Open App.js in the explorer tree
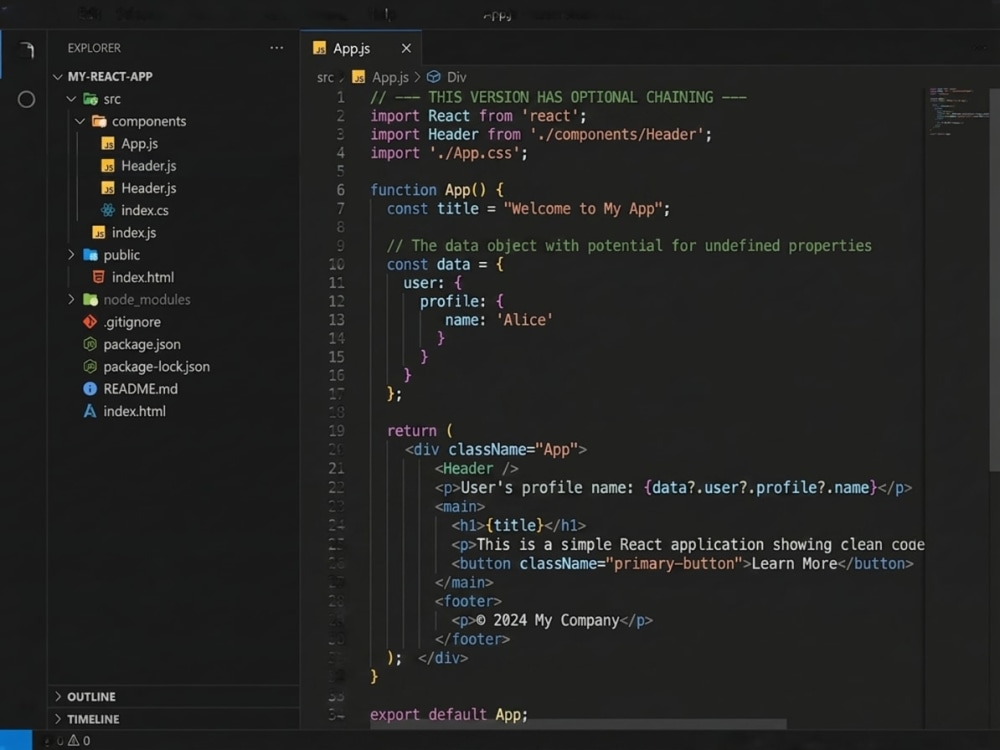 (x=140, y=143)
